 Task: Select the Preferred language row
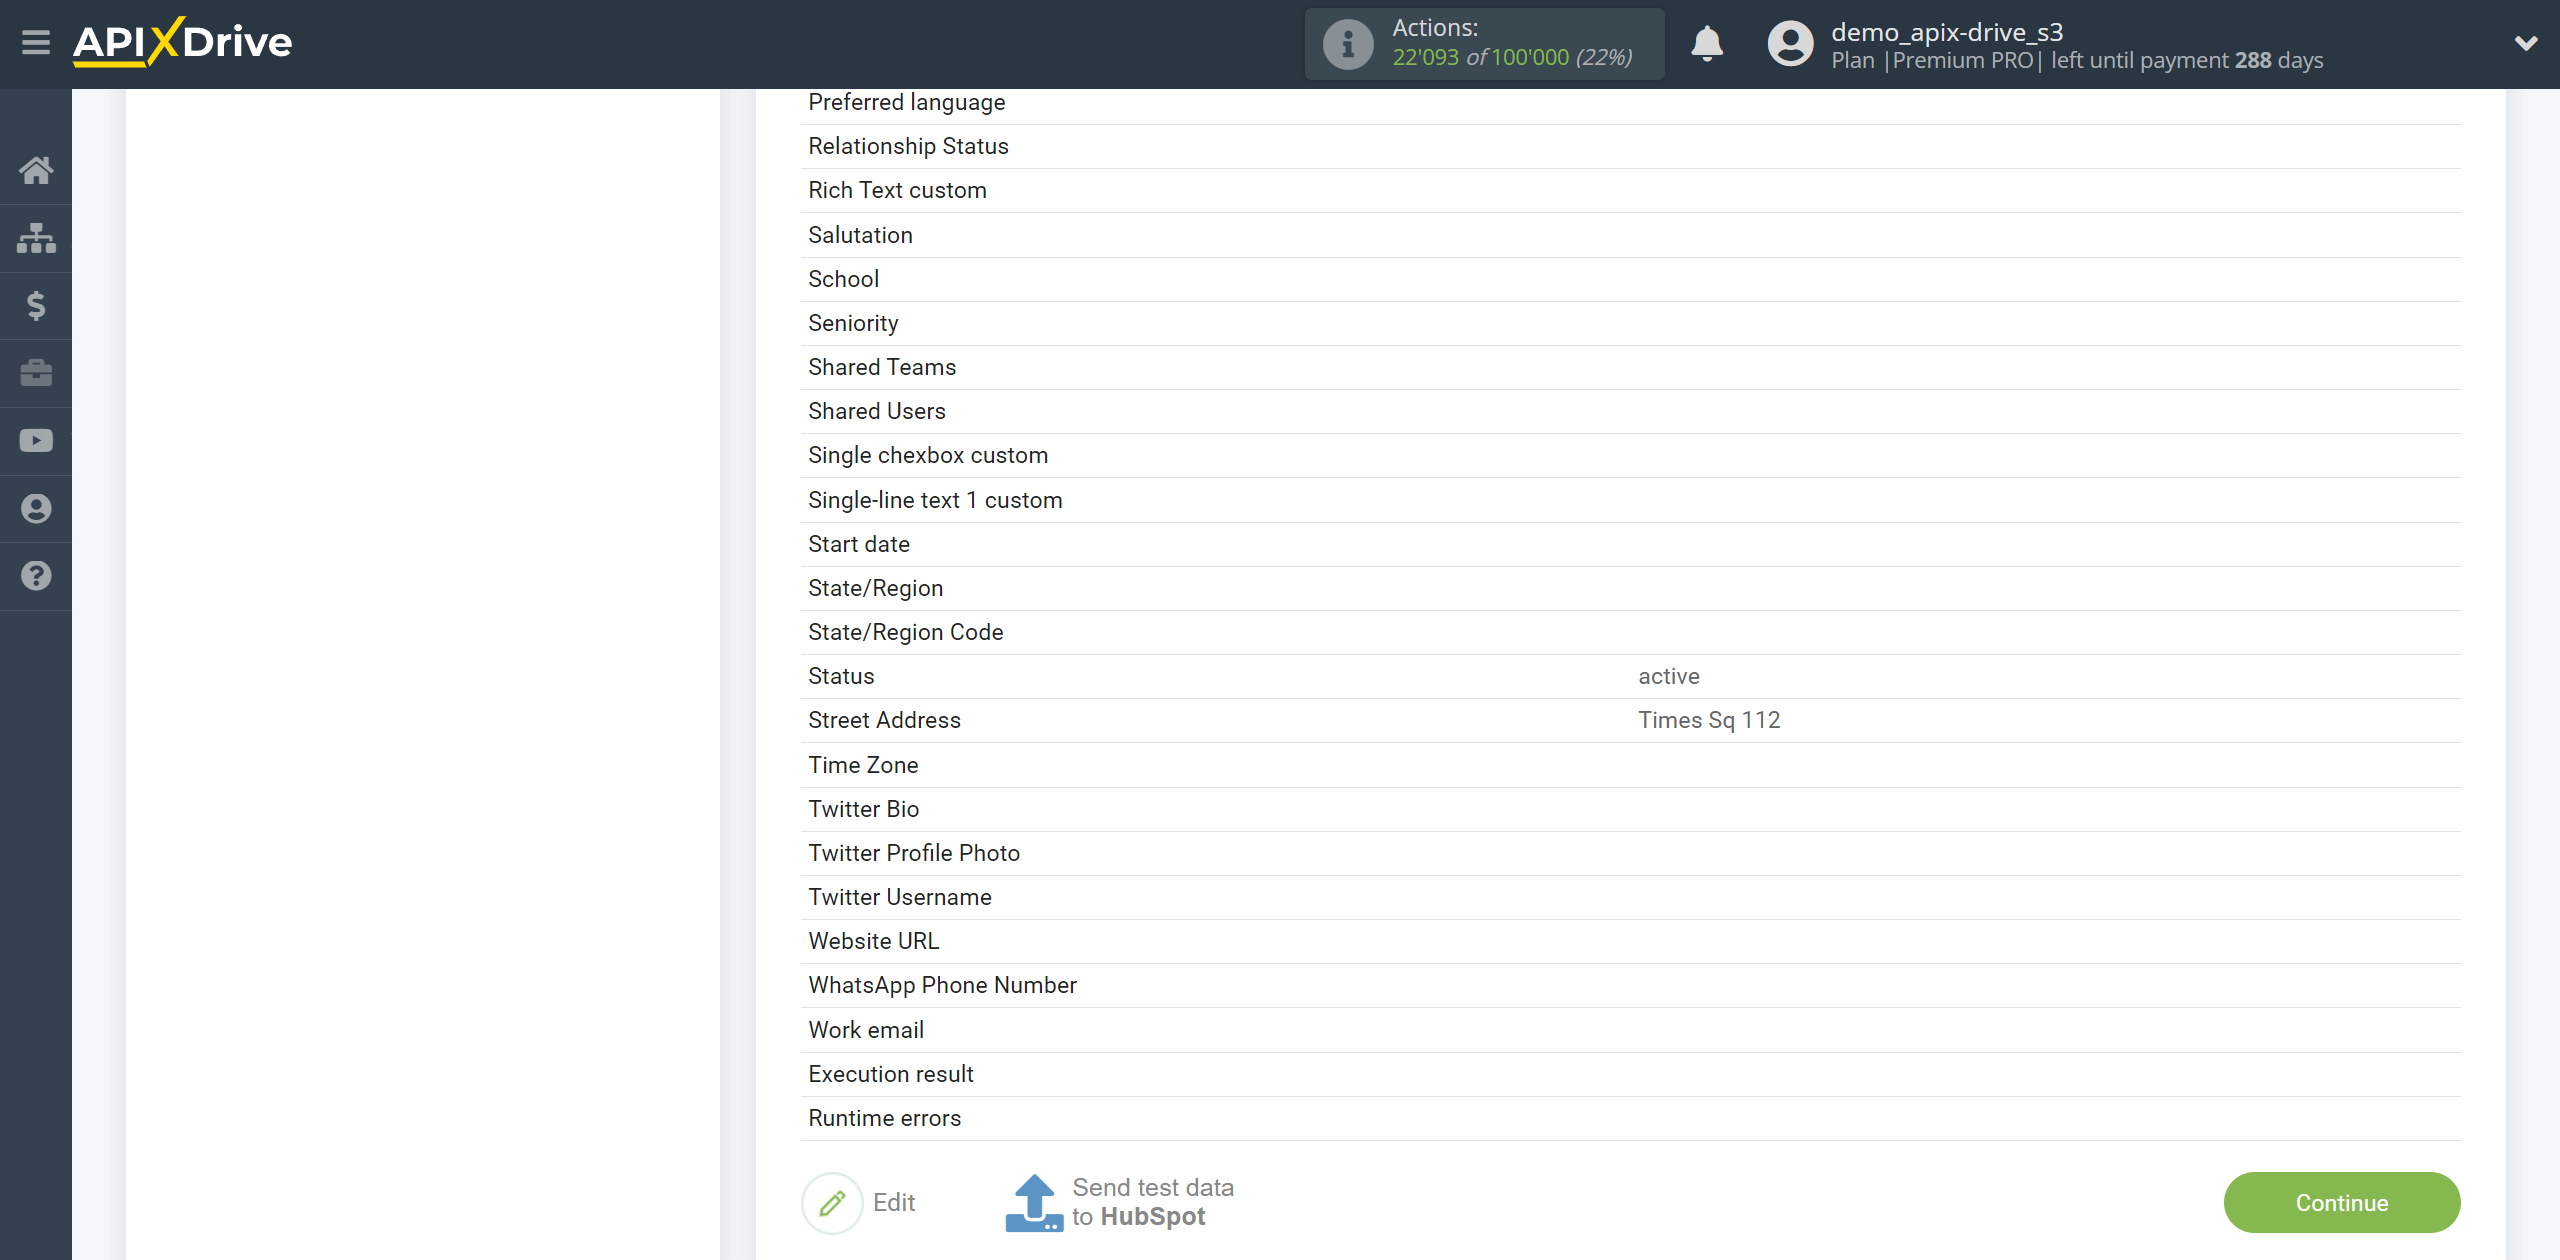point(1630,103)
